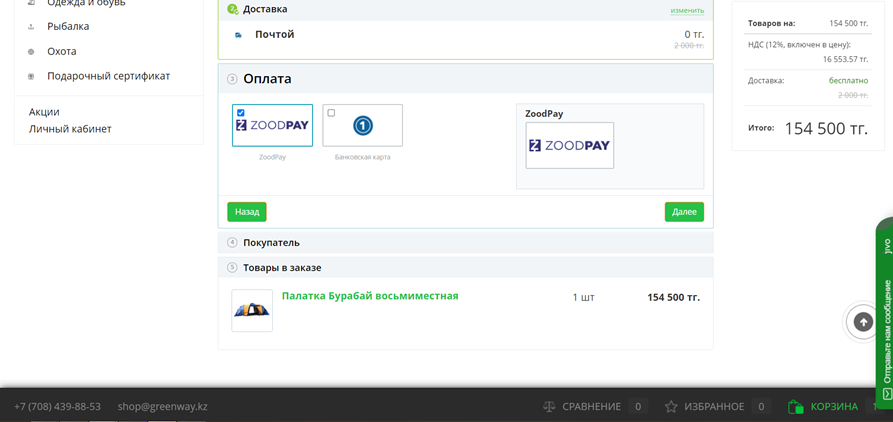This screenshot has width=893, height=422.
Task: Open the Избранное favorites list
Action: click(x=714, y=407)
